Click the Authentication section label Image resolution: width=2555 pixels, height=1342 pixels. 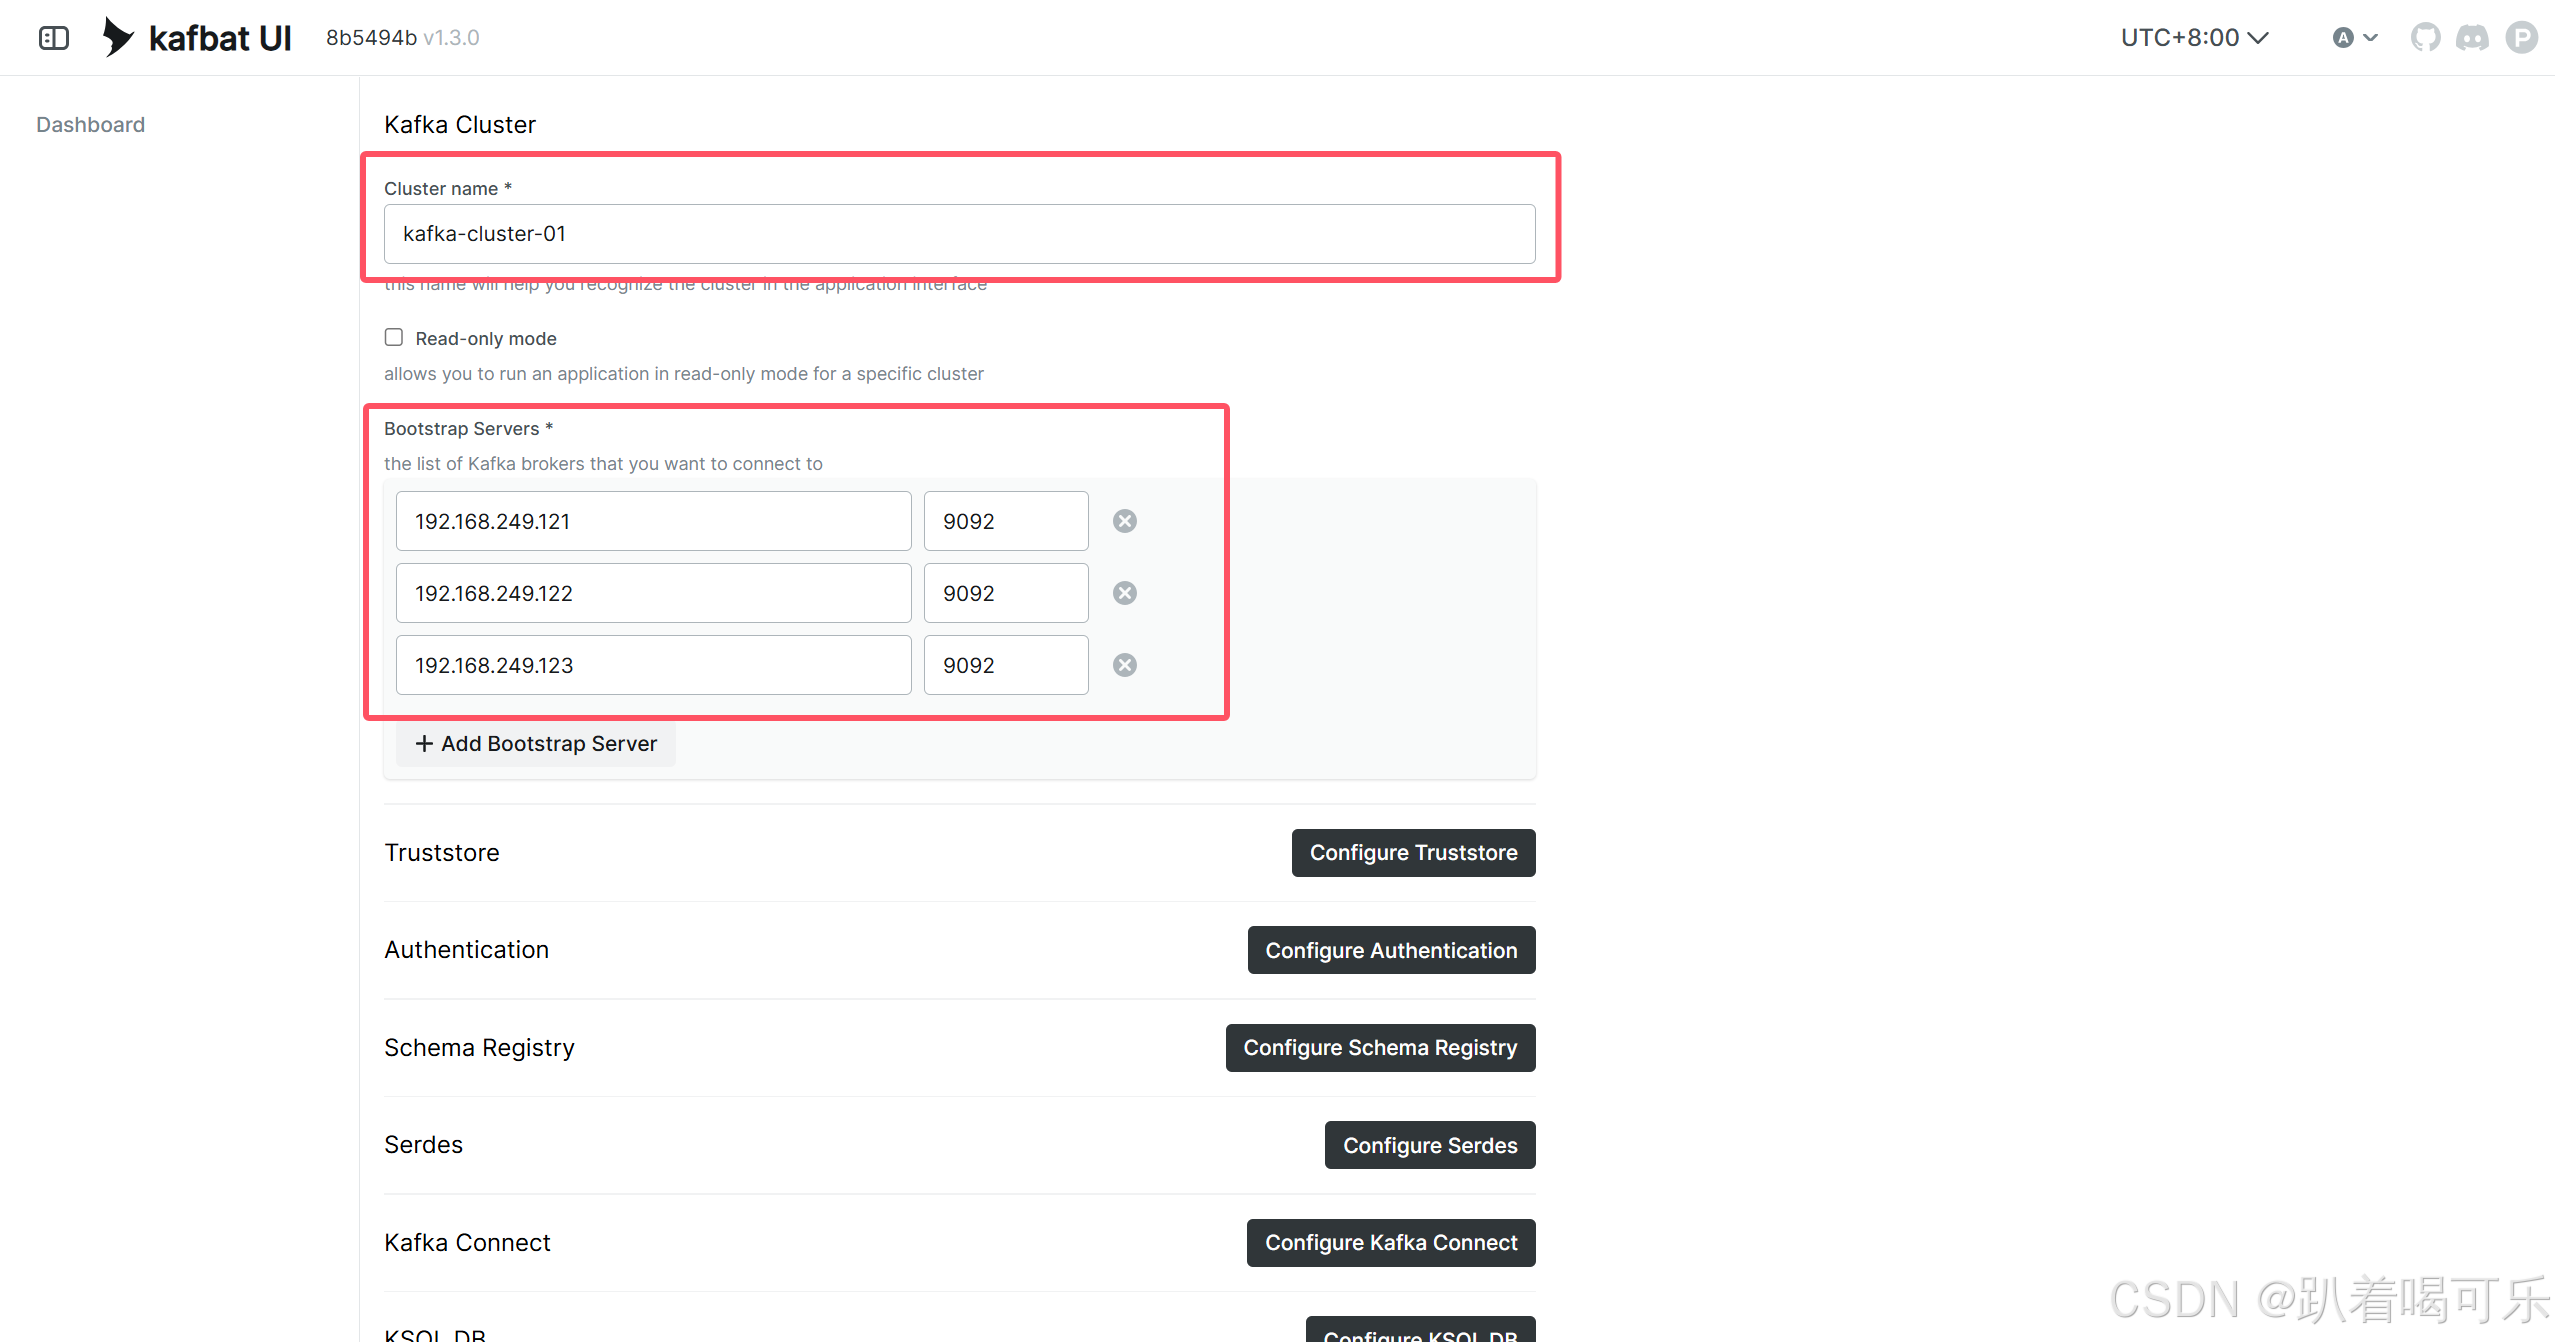pyautogui.click(x=467, y=950)
